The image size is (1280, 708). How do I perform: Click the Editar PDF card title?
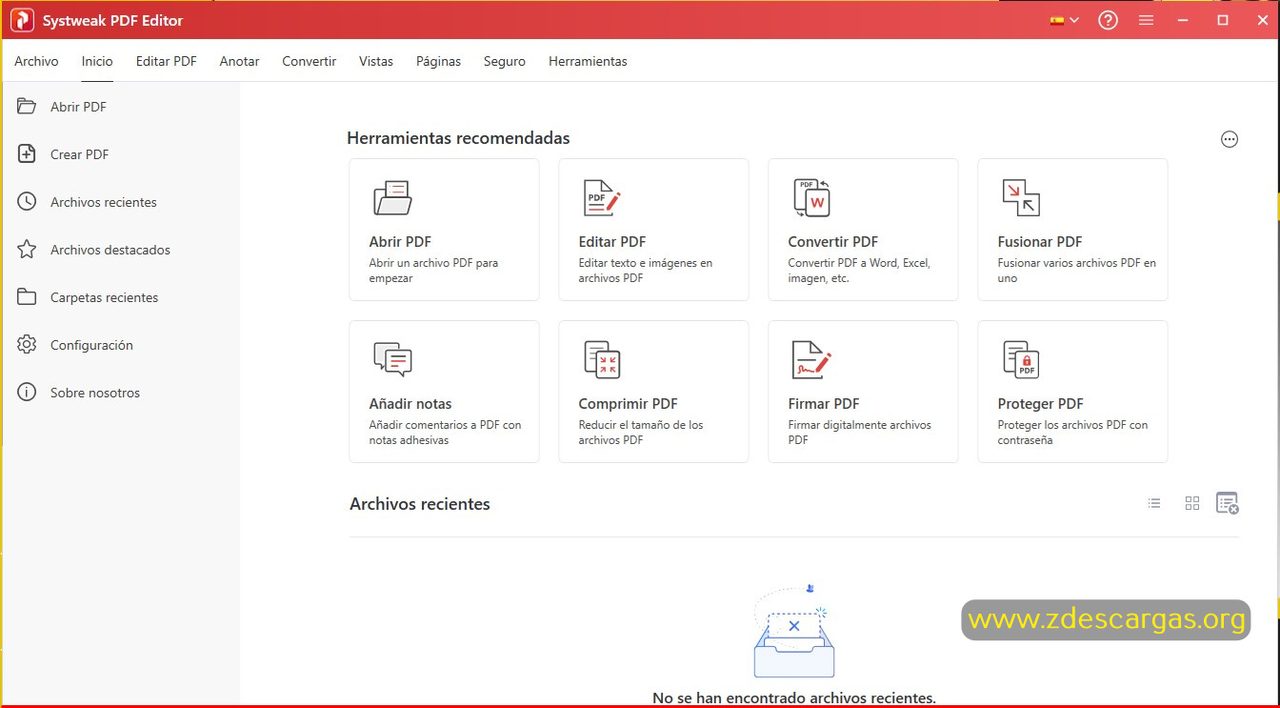point(612,242)
